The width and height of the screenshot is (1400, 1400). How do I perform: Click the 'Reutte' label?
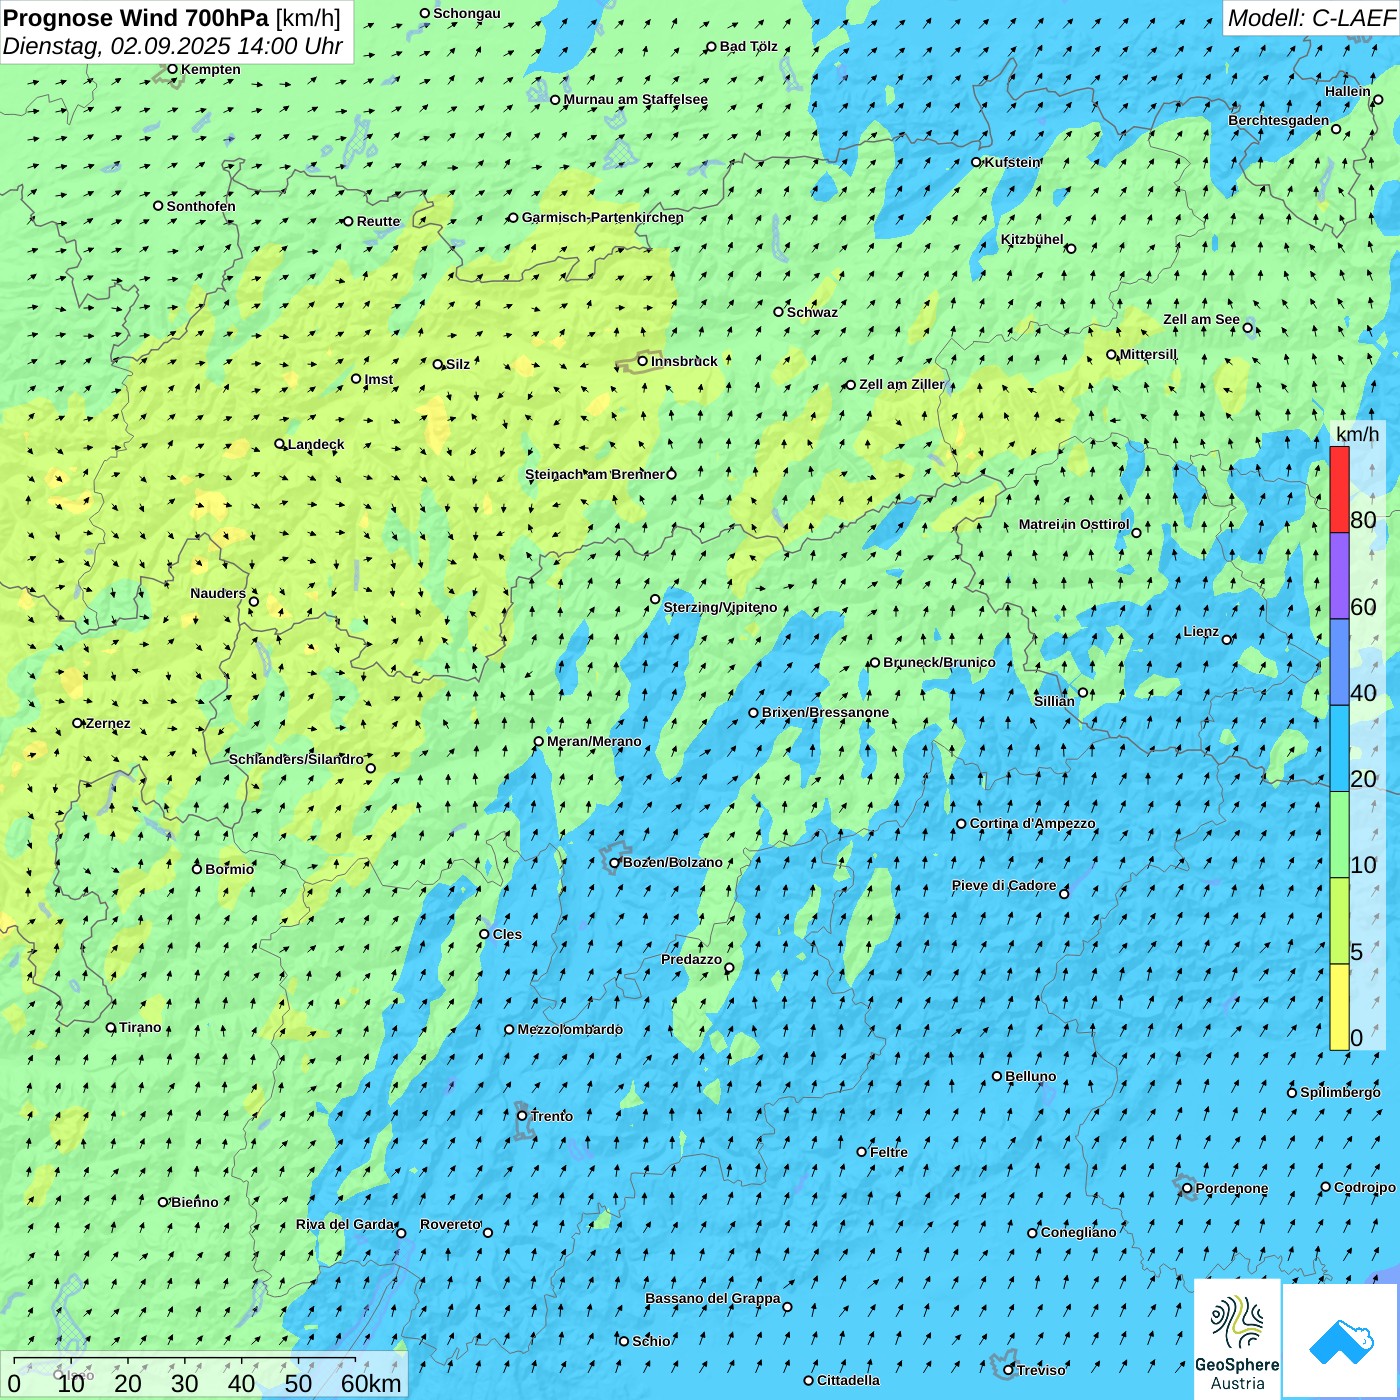[x=378, y=221]
